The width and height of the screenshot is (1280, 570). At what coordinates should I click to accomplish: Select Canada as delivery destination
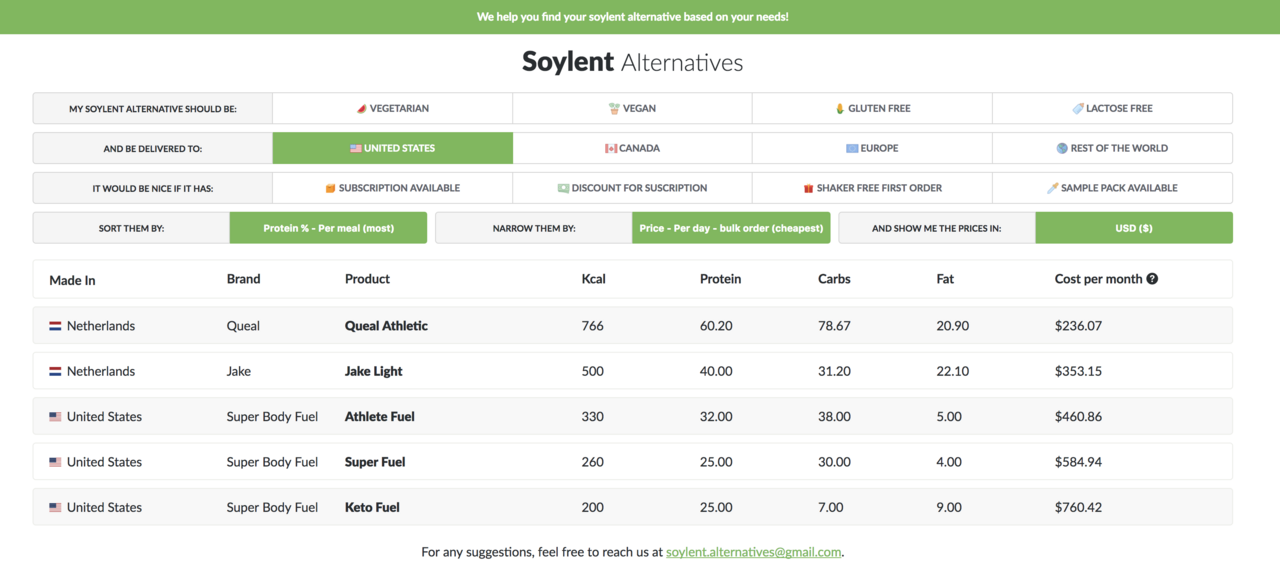(x=632, y=148)
